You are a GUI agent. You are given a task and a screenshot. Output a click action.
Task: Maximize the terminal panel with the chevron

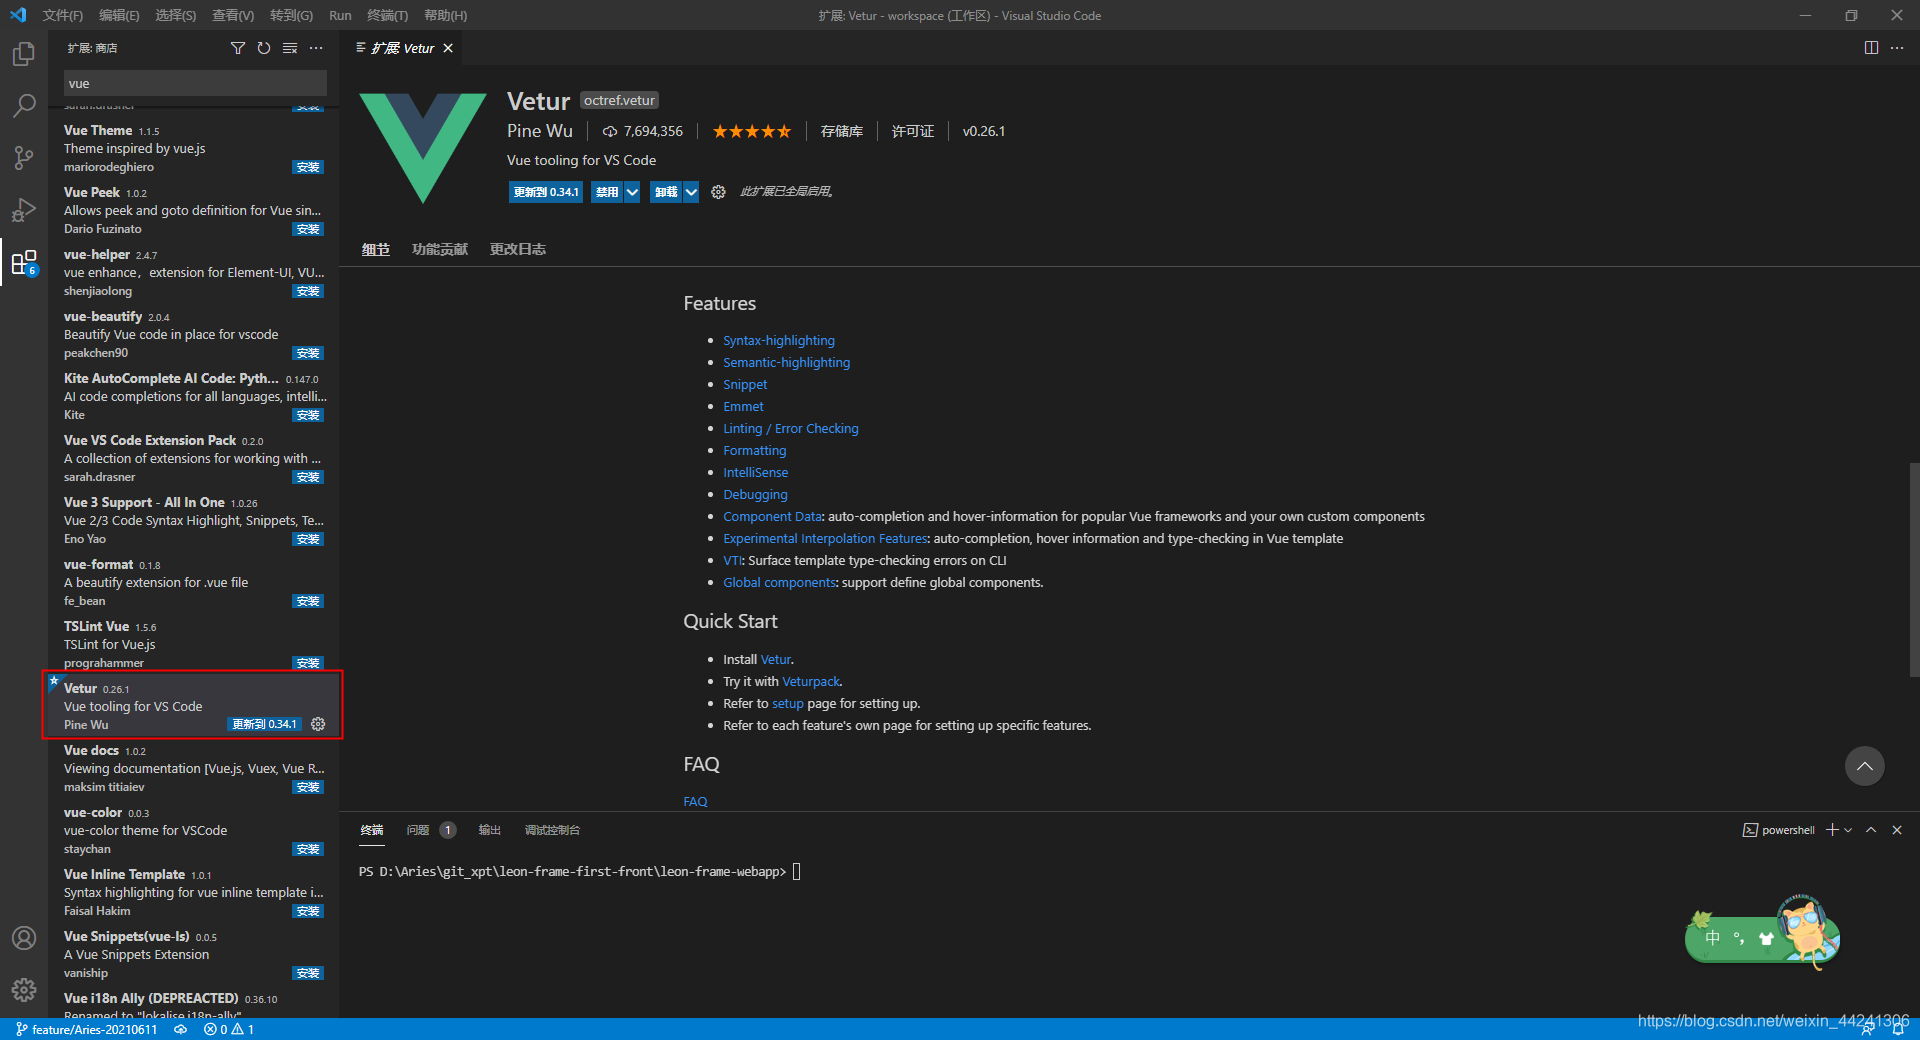(1871, 829)
